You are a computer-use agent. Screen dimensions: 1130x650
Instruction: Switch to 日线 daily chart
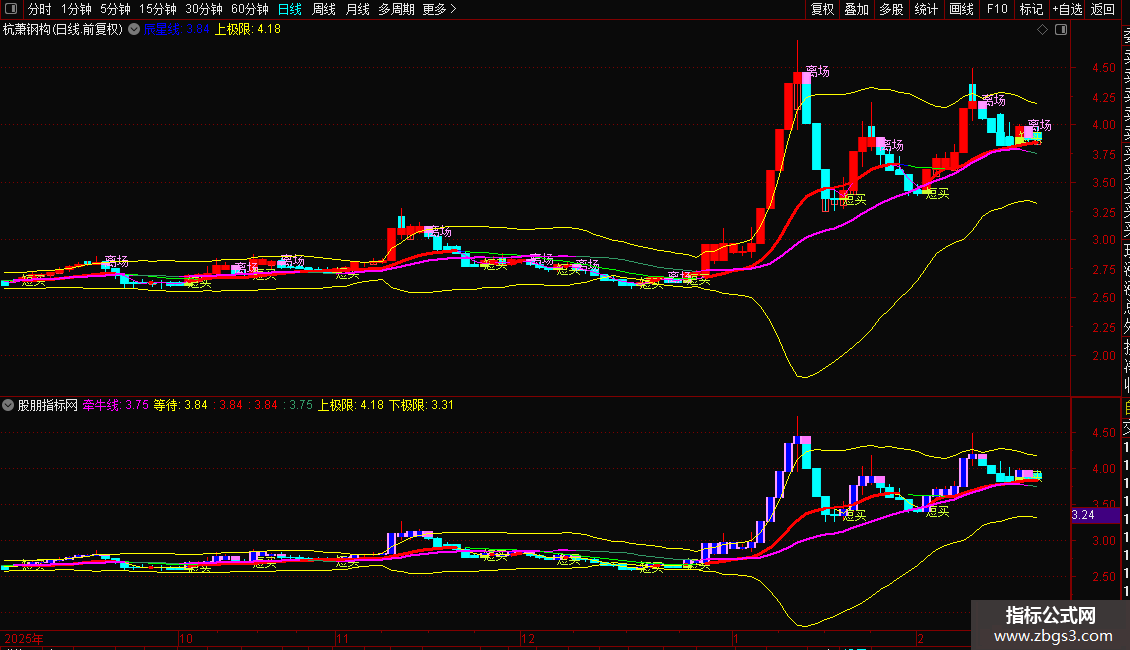point(290,9)
